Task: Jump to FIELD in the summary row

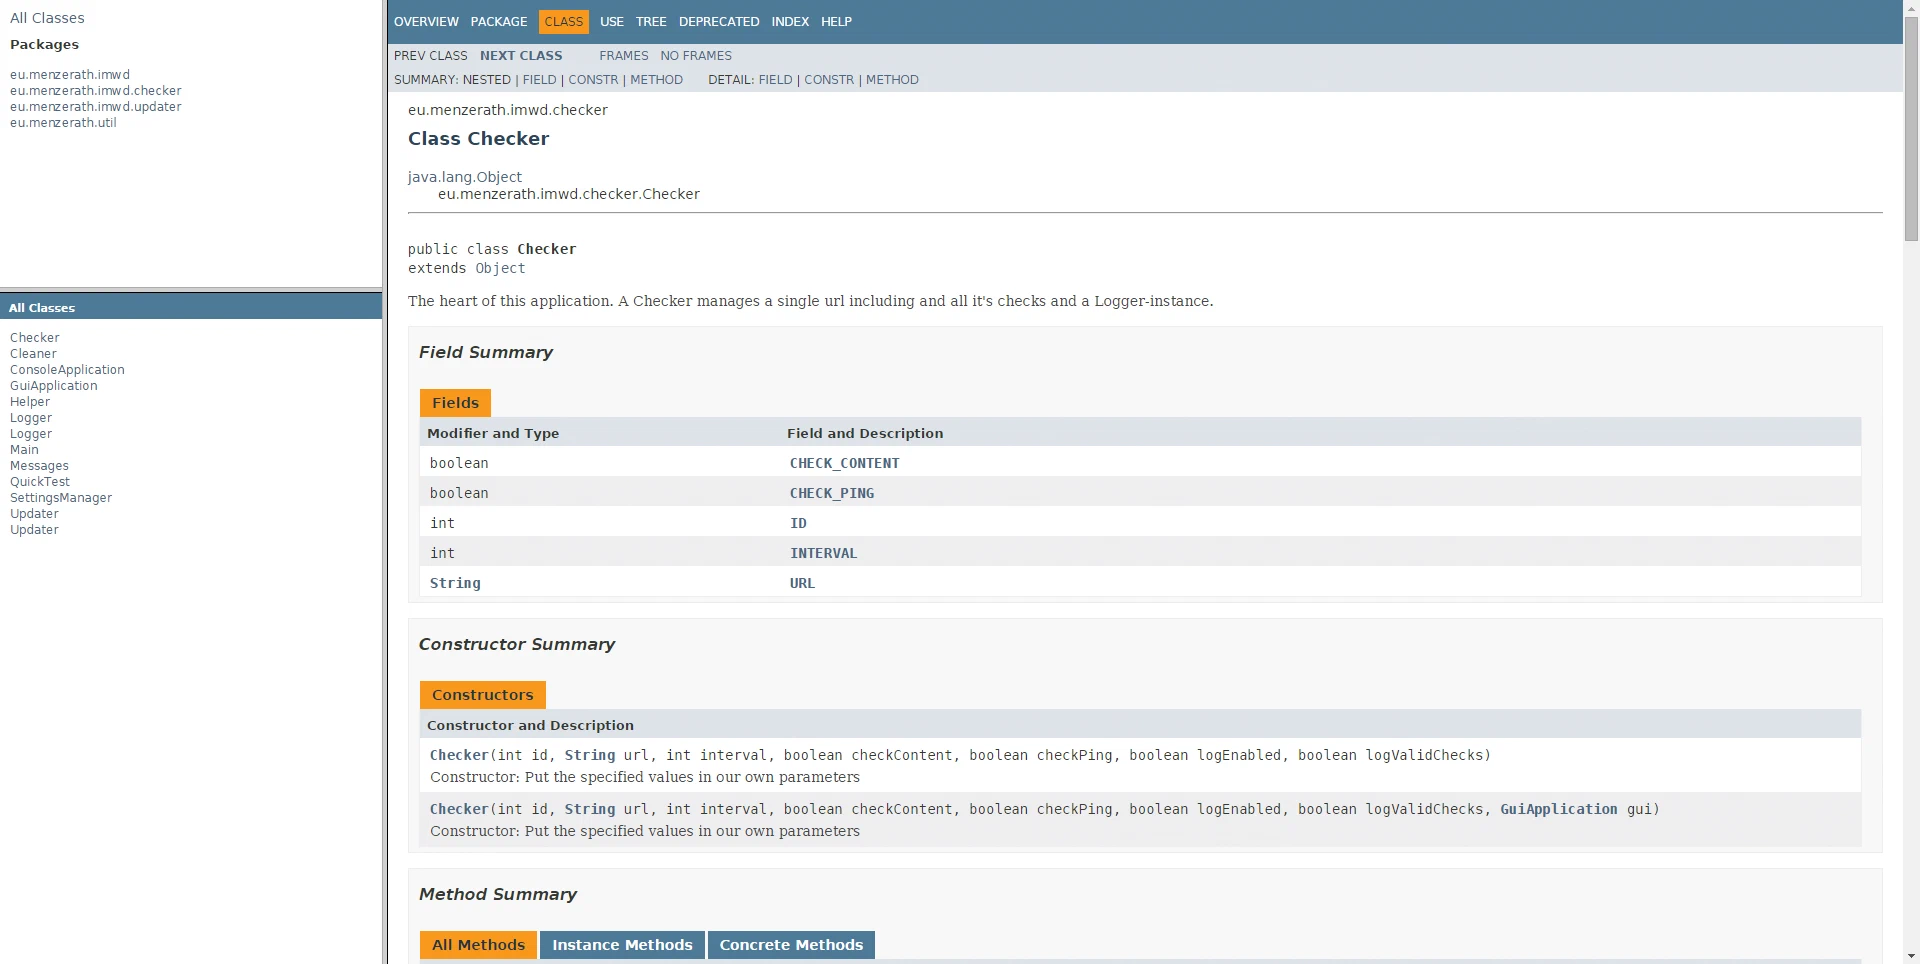Action: click(539, 80)
